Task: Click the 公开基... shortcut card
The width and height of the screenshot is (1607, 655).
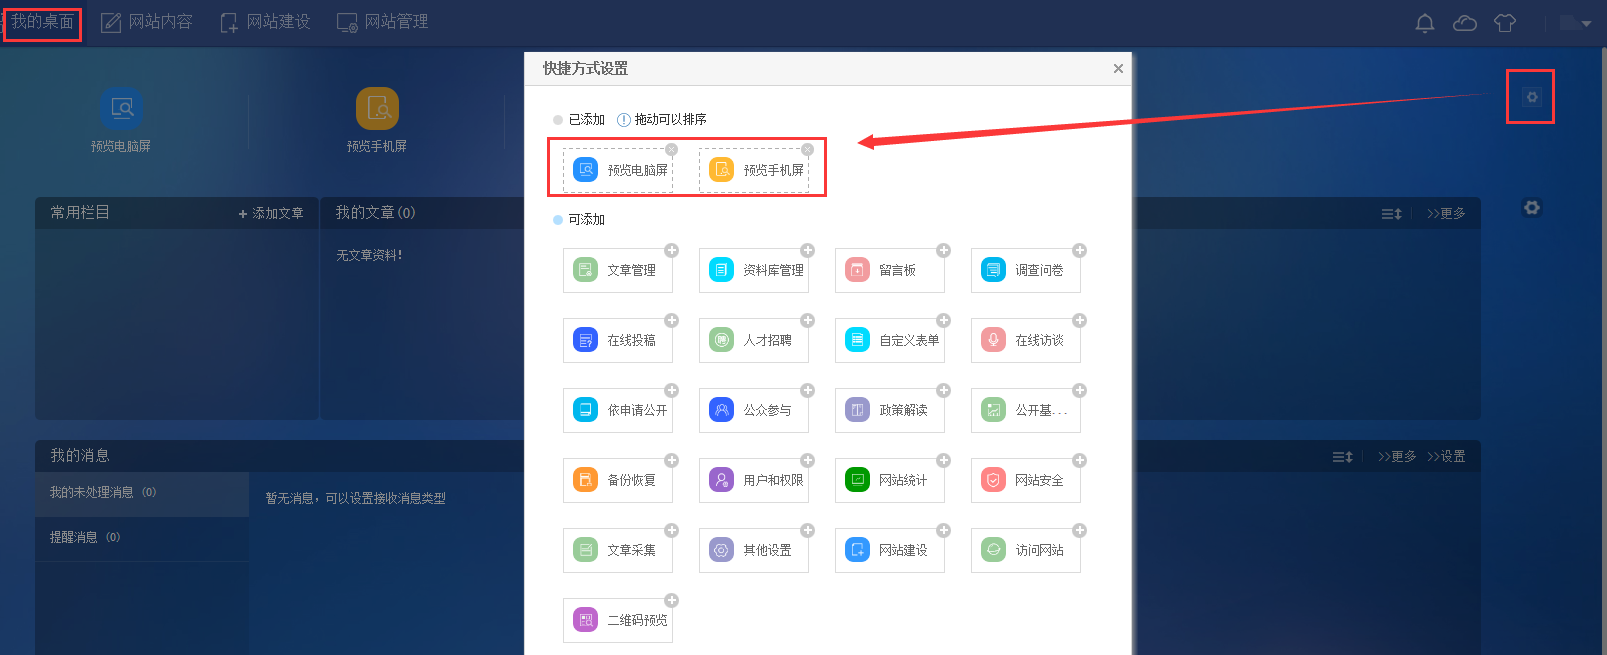Action: (x=1026, y=410)
